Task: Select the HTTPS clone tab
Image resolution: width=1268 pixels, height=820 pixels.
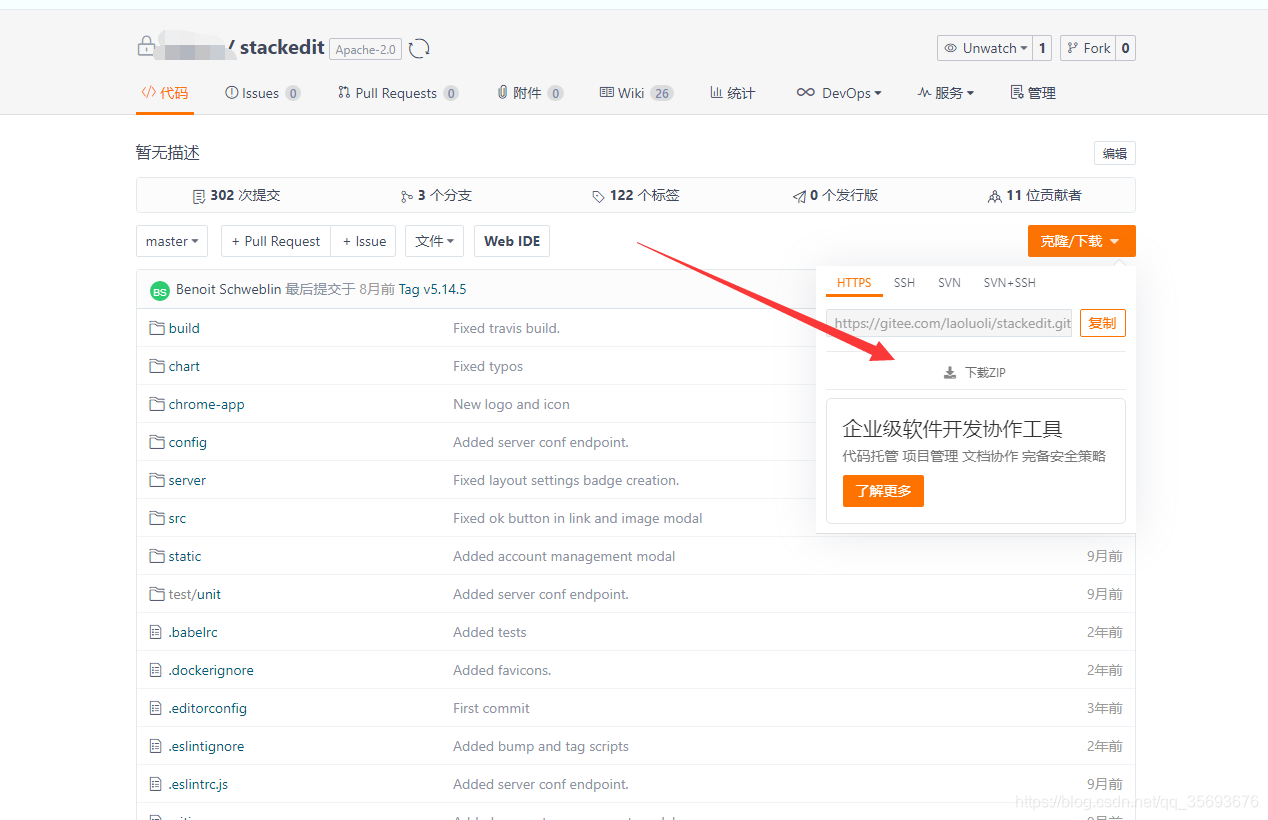Action: 854,283
